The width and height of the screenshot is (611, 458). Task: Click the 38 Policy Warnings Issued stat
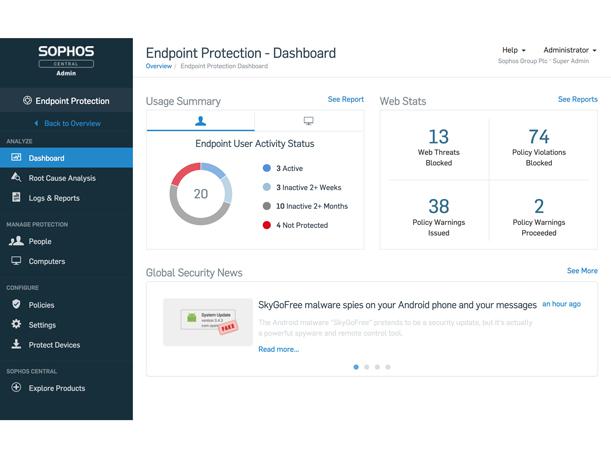pyautogui.click(x=438, y=217)
